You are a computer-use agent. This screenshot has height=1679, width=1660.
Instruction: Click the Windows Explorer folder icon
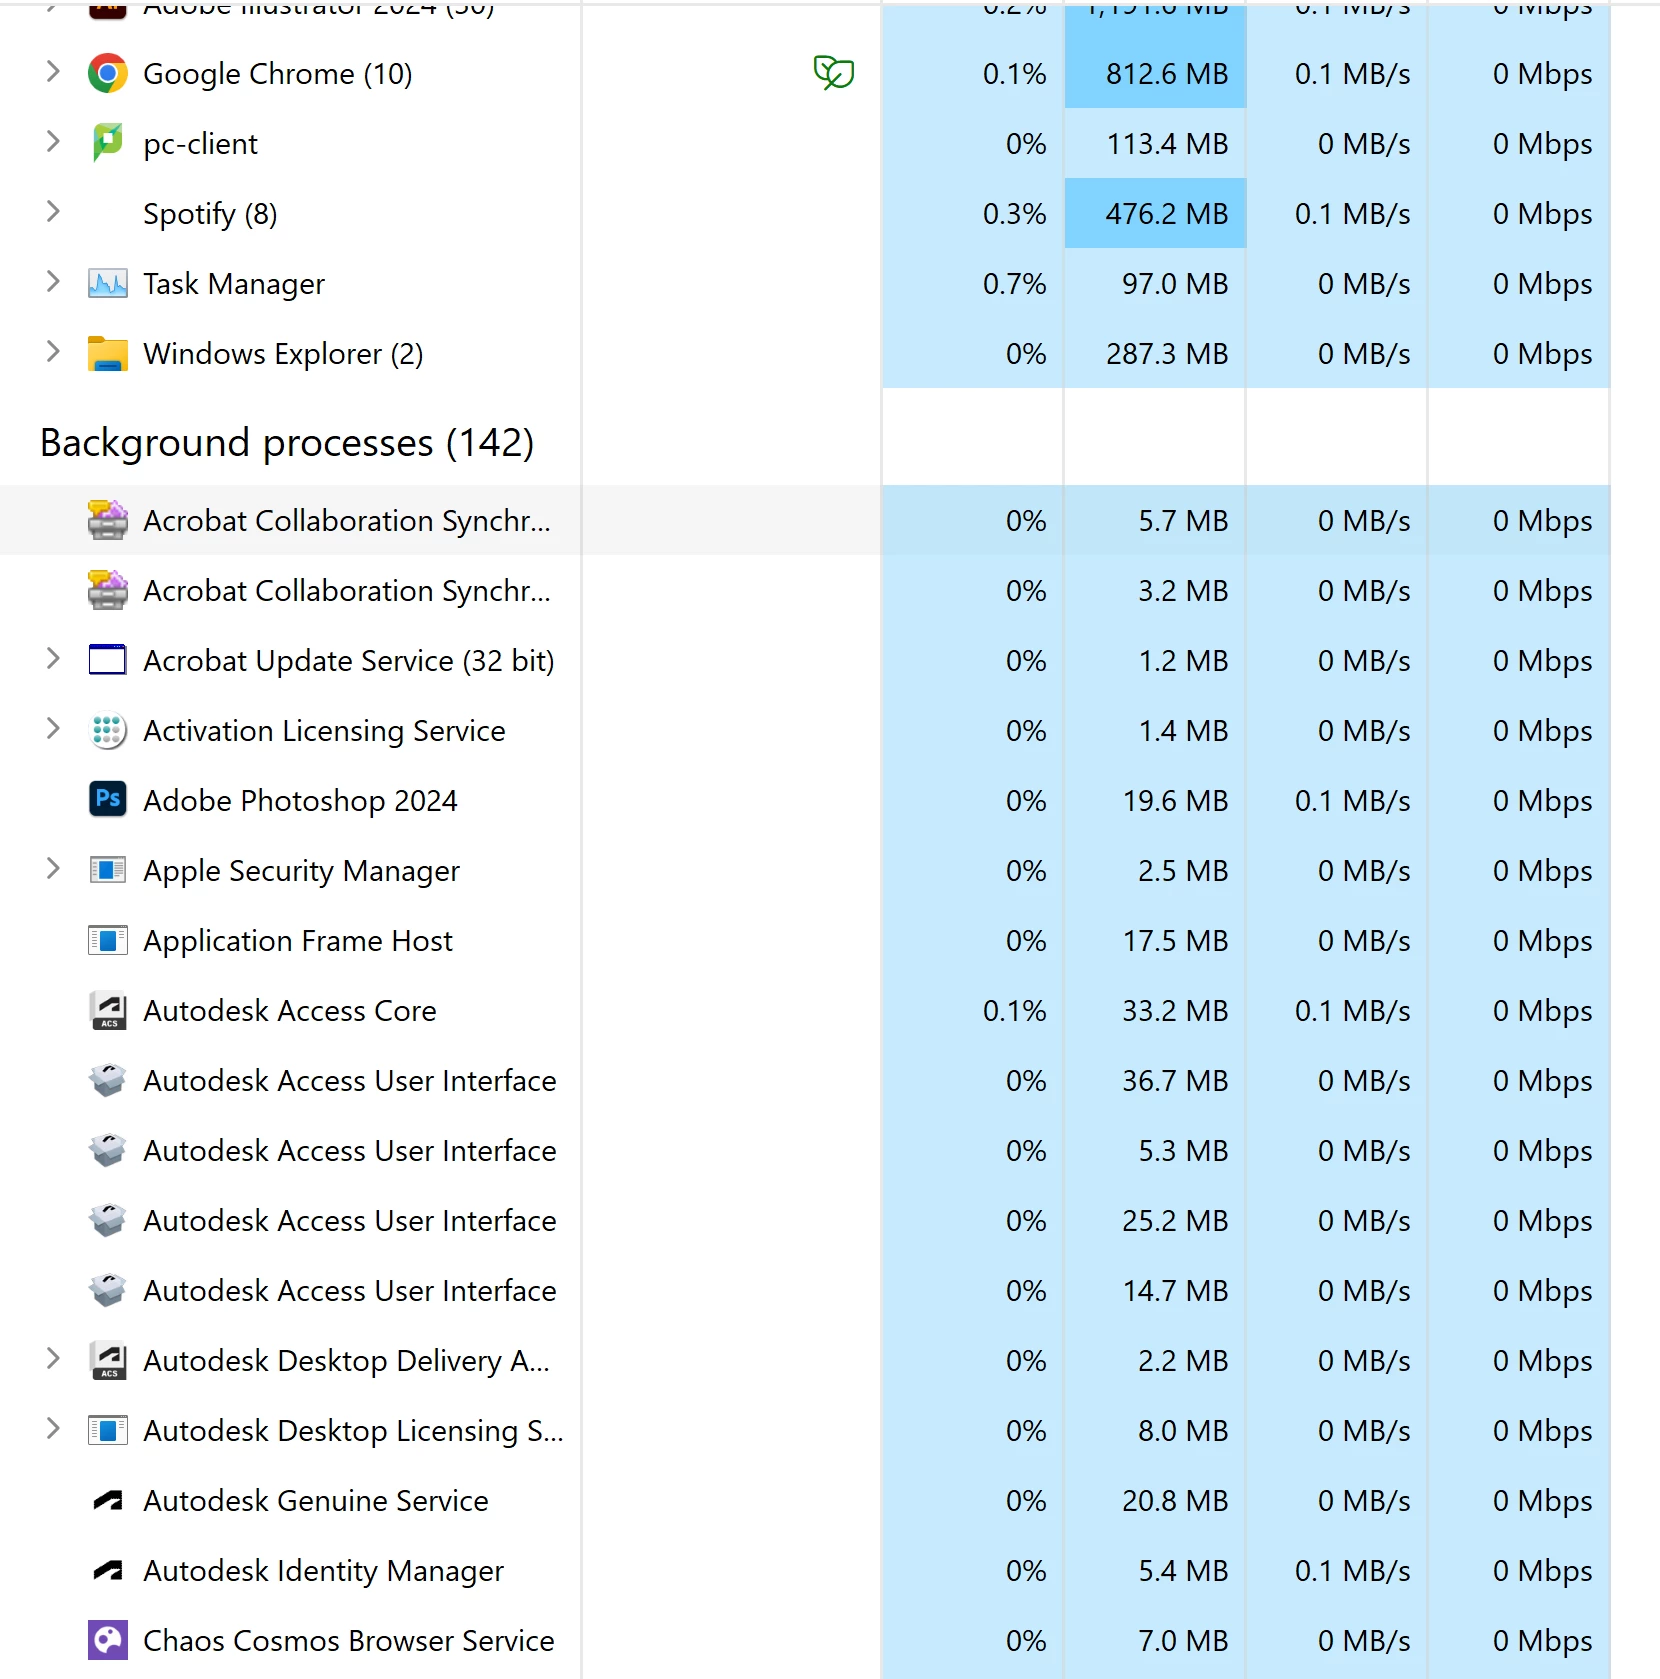(x=107, y=354)
